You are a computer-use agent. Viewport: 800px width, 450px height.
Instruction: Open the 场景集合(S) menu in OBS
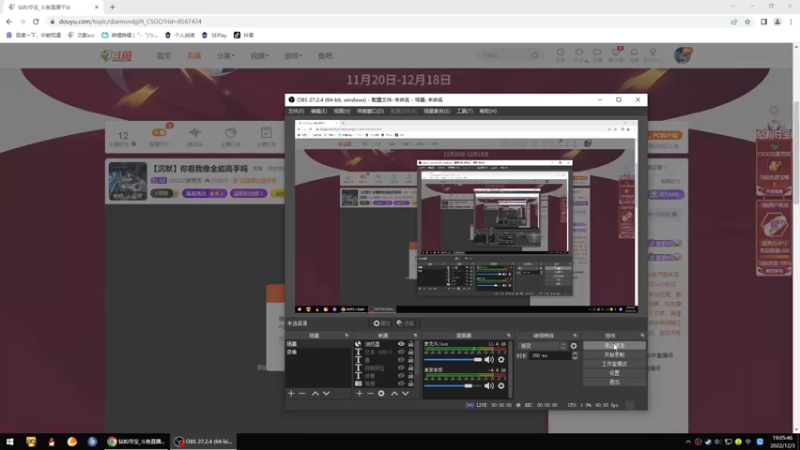[x=437, y=111]
